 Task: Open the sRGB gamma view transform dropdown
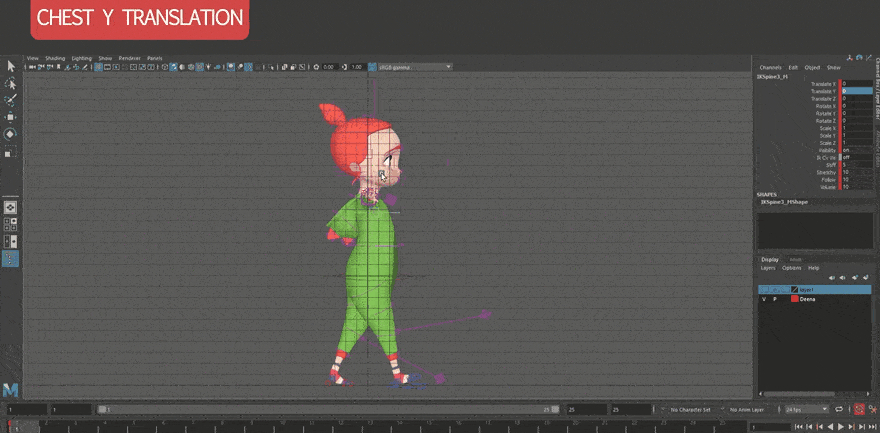click(x=414, y=67)
